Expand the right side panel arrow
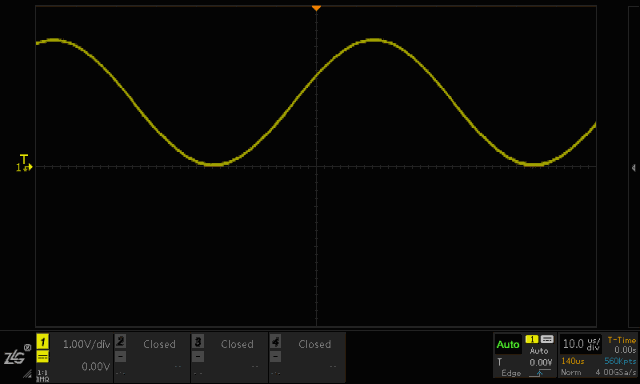The image size is (640, 384). pos(633,168)
